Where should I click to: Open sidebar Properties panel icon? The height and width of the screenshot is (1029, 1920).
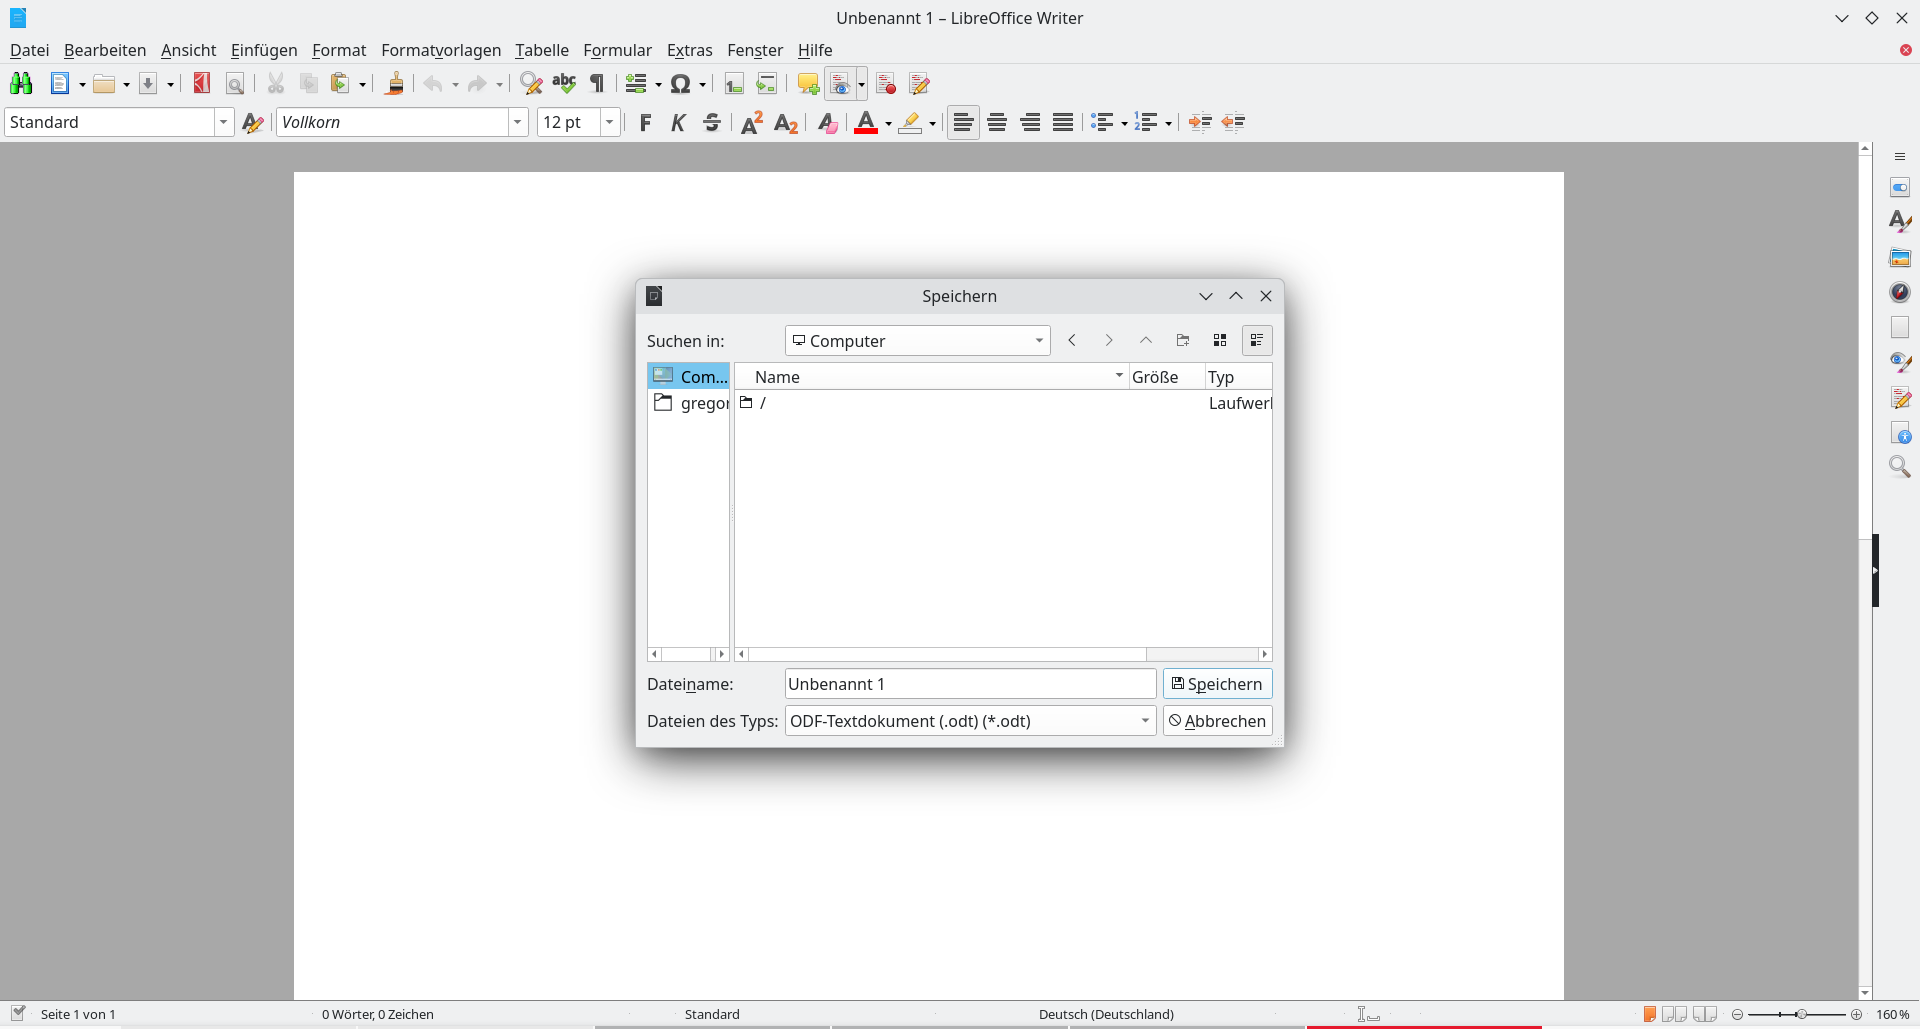click(x=1900, y=188)
